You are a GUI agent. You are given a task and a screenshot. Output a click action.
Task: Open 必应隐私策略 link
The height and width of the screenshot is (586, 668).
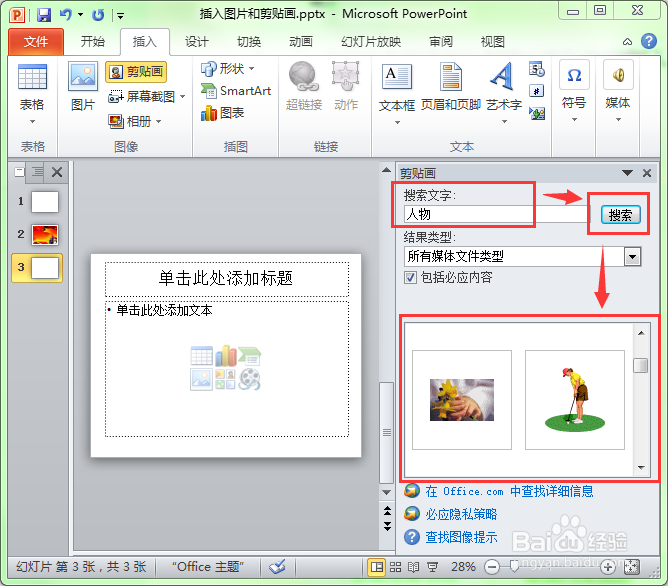point(461,514)
